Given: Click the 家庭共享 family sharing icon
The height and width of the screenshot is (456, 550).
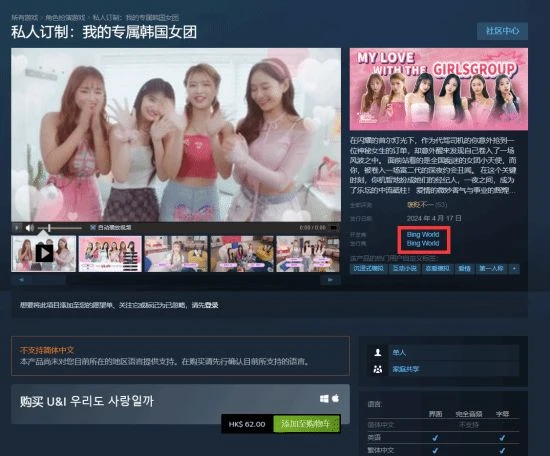Looking at the screenshot, I should (378, 369).
